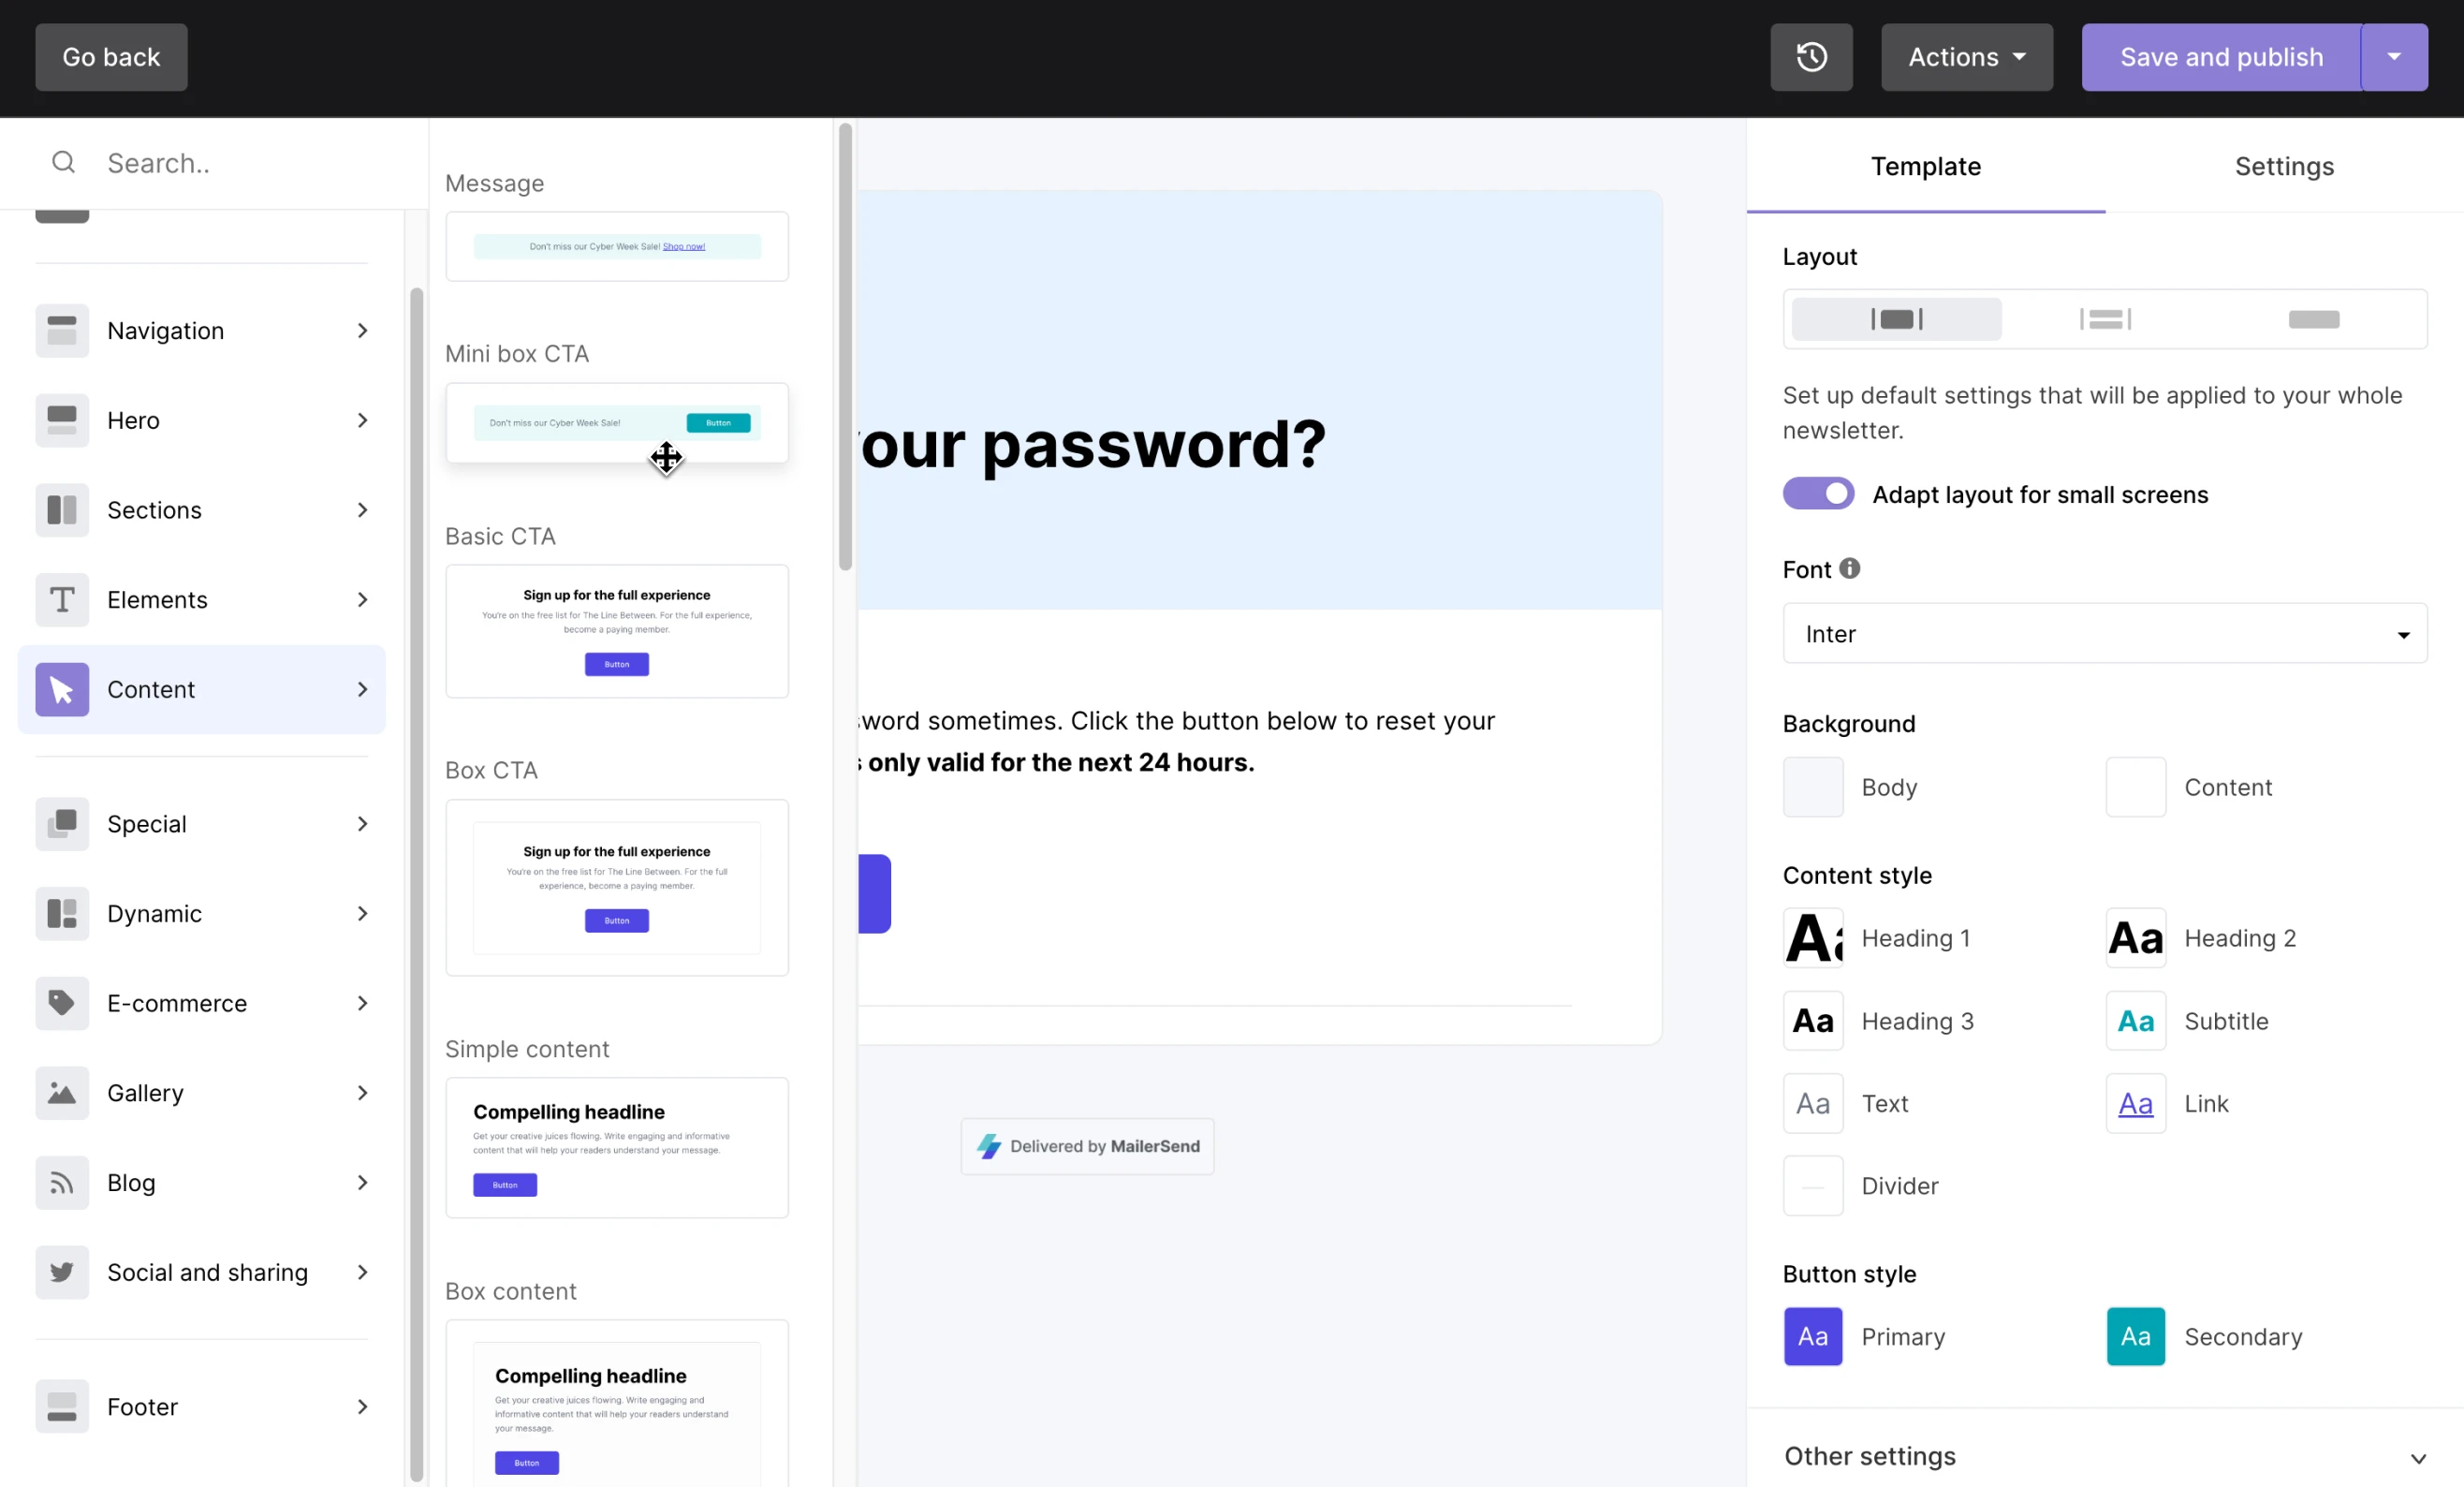Viewport: 2464px width, 1487px height.
Task: Open Social and sharing category
Action: pyautogui.click(x=201, y=1272)
